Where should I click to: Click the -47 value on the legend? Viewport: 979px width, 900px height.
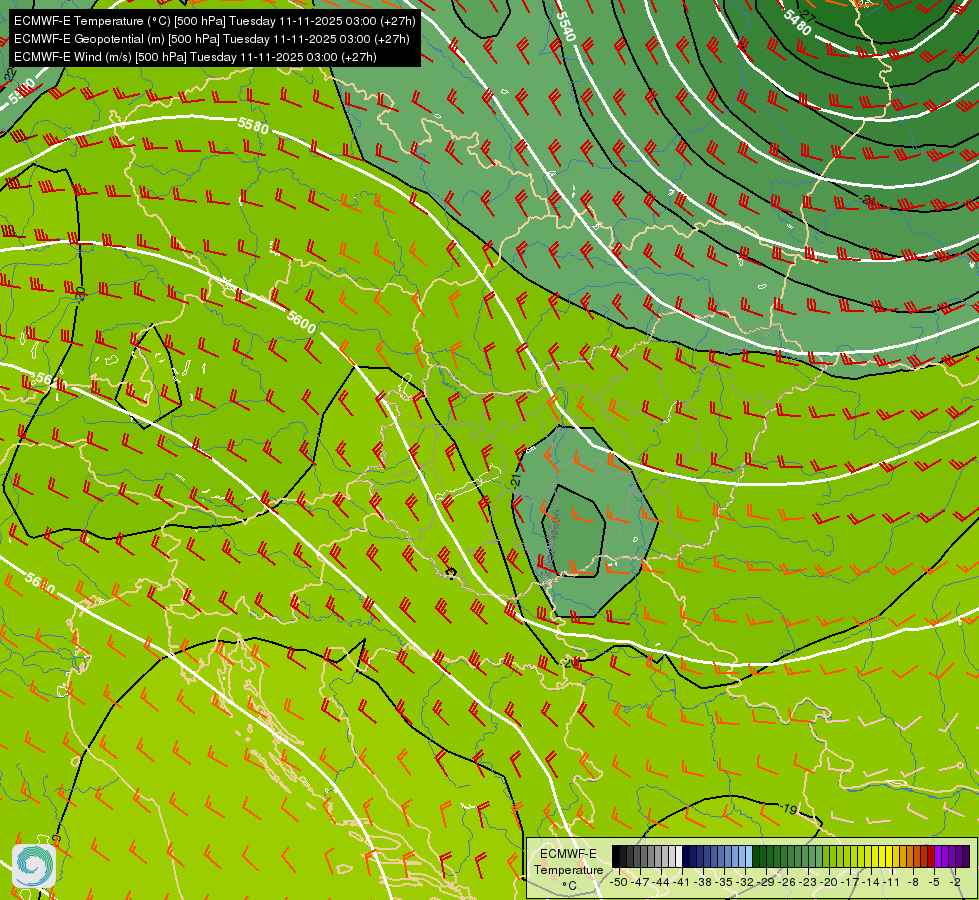point(640,882)
